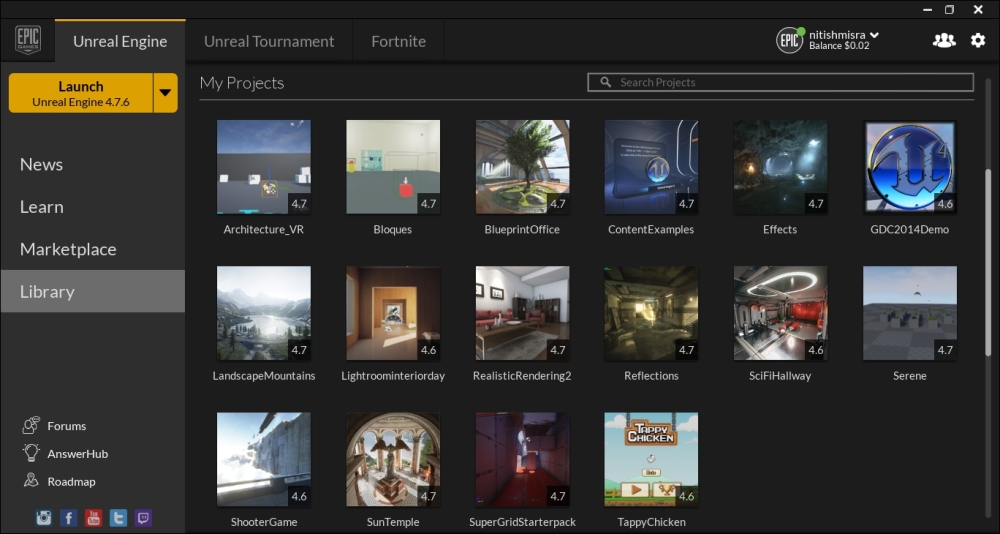Open the Roadmap link
The height and width of the screenshot is (534, 1000).
coord(71,482)
